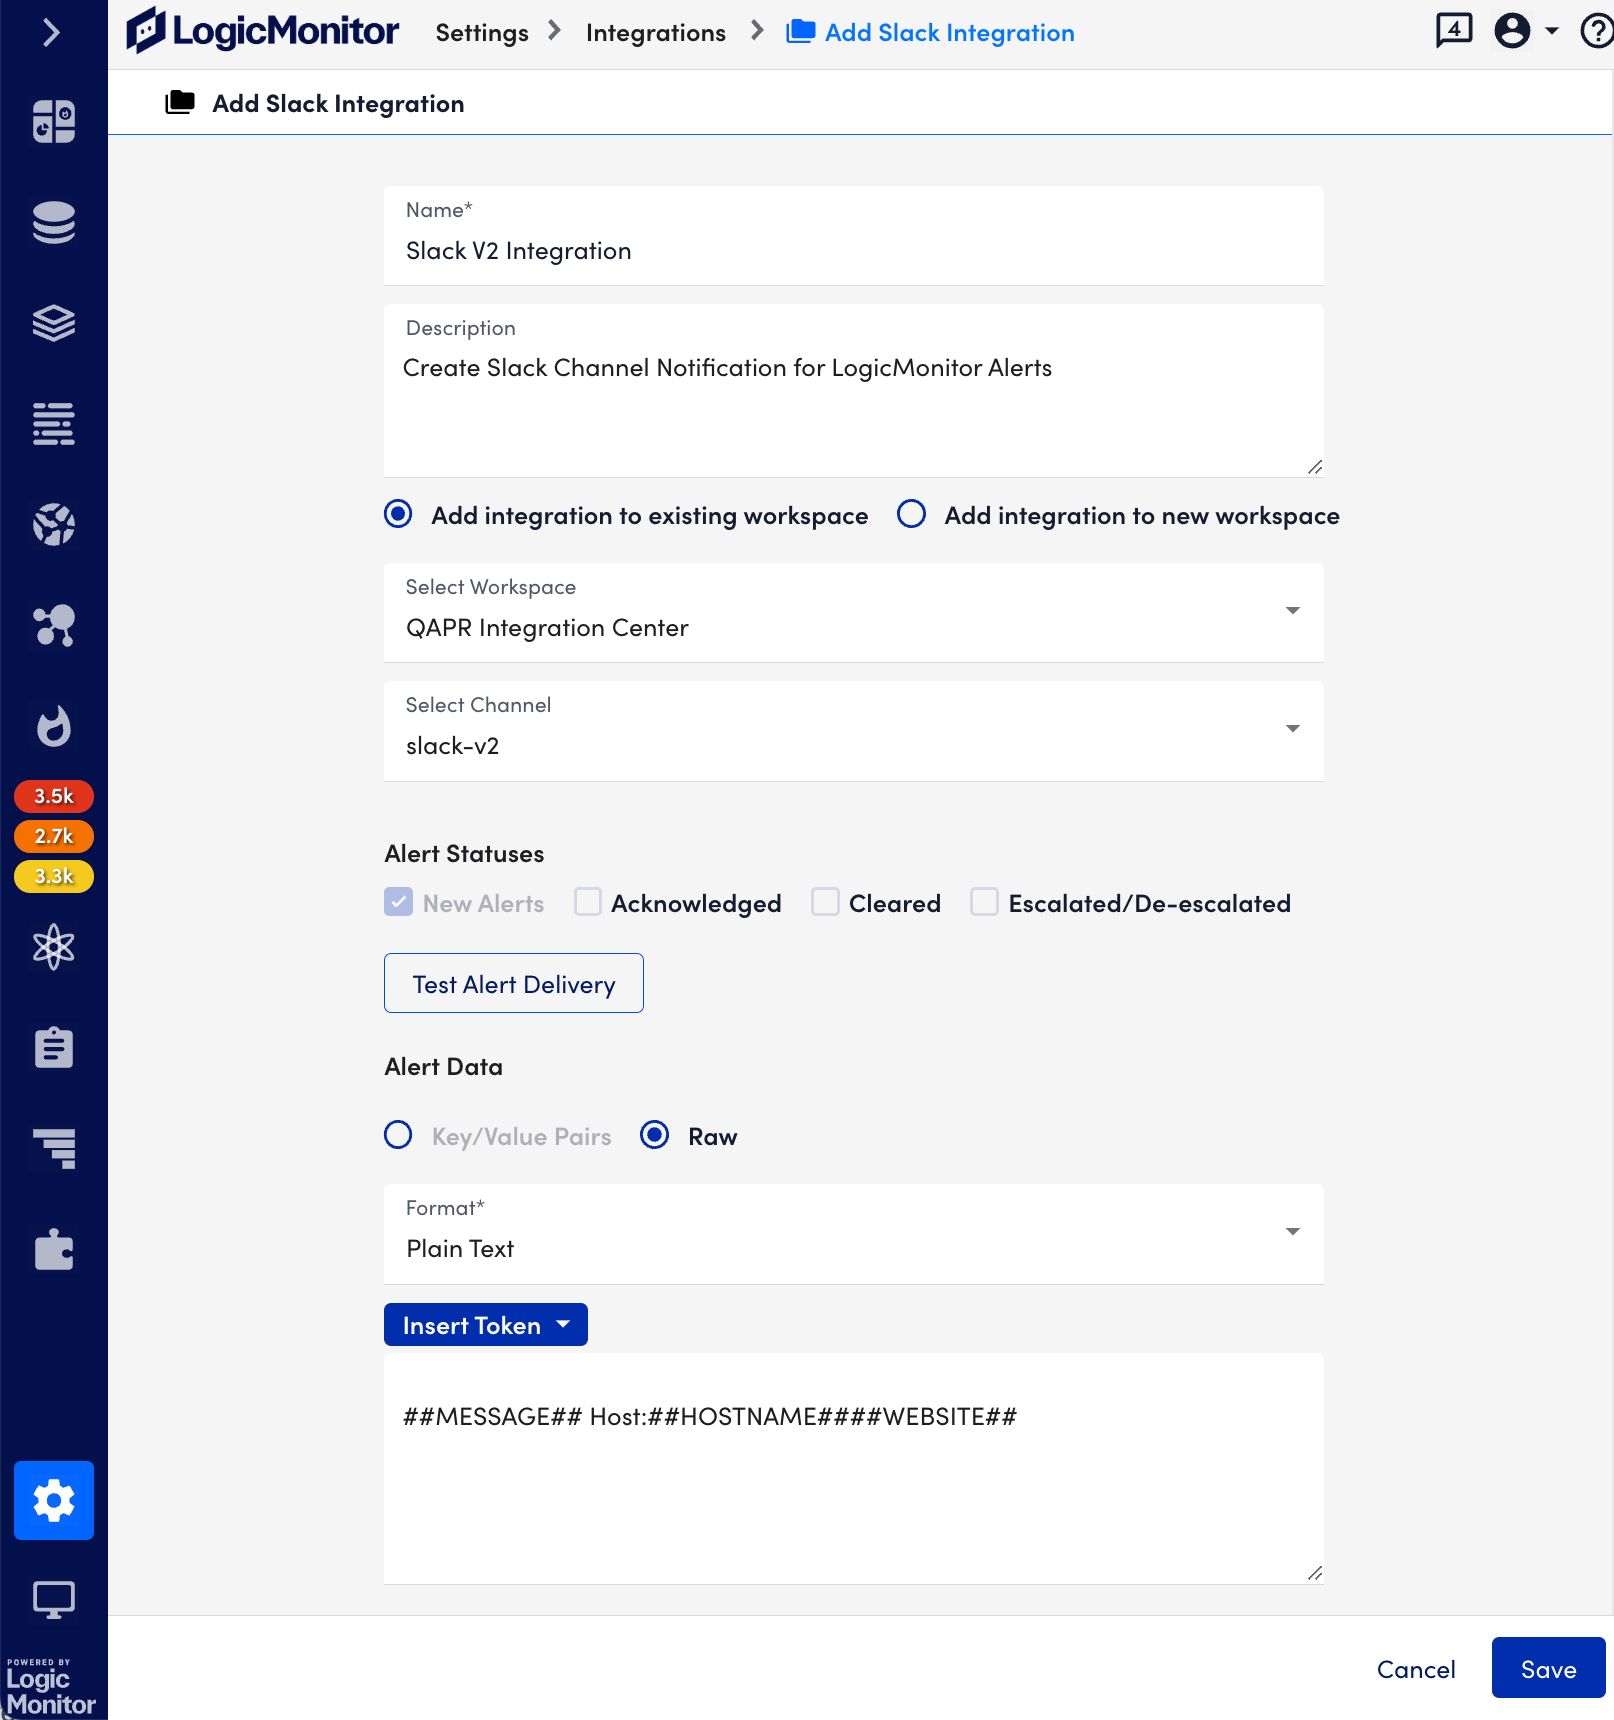Screen dimensions: 1614x1720
Task: Open the Settings gear icon
Action: pyautogui.click(x=54, y=1500)
